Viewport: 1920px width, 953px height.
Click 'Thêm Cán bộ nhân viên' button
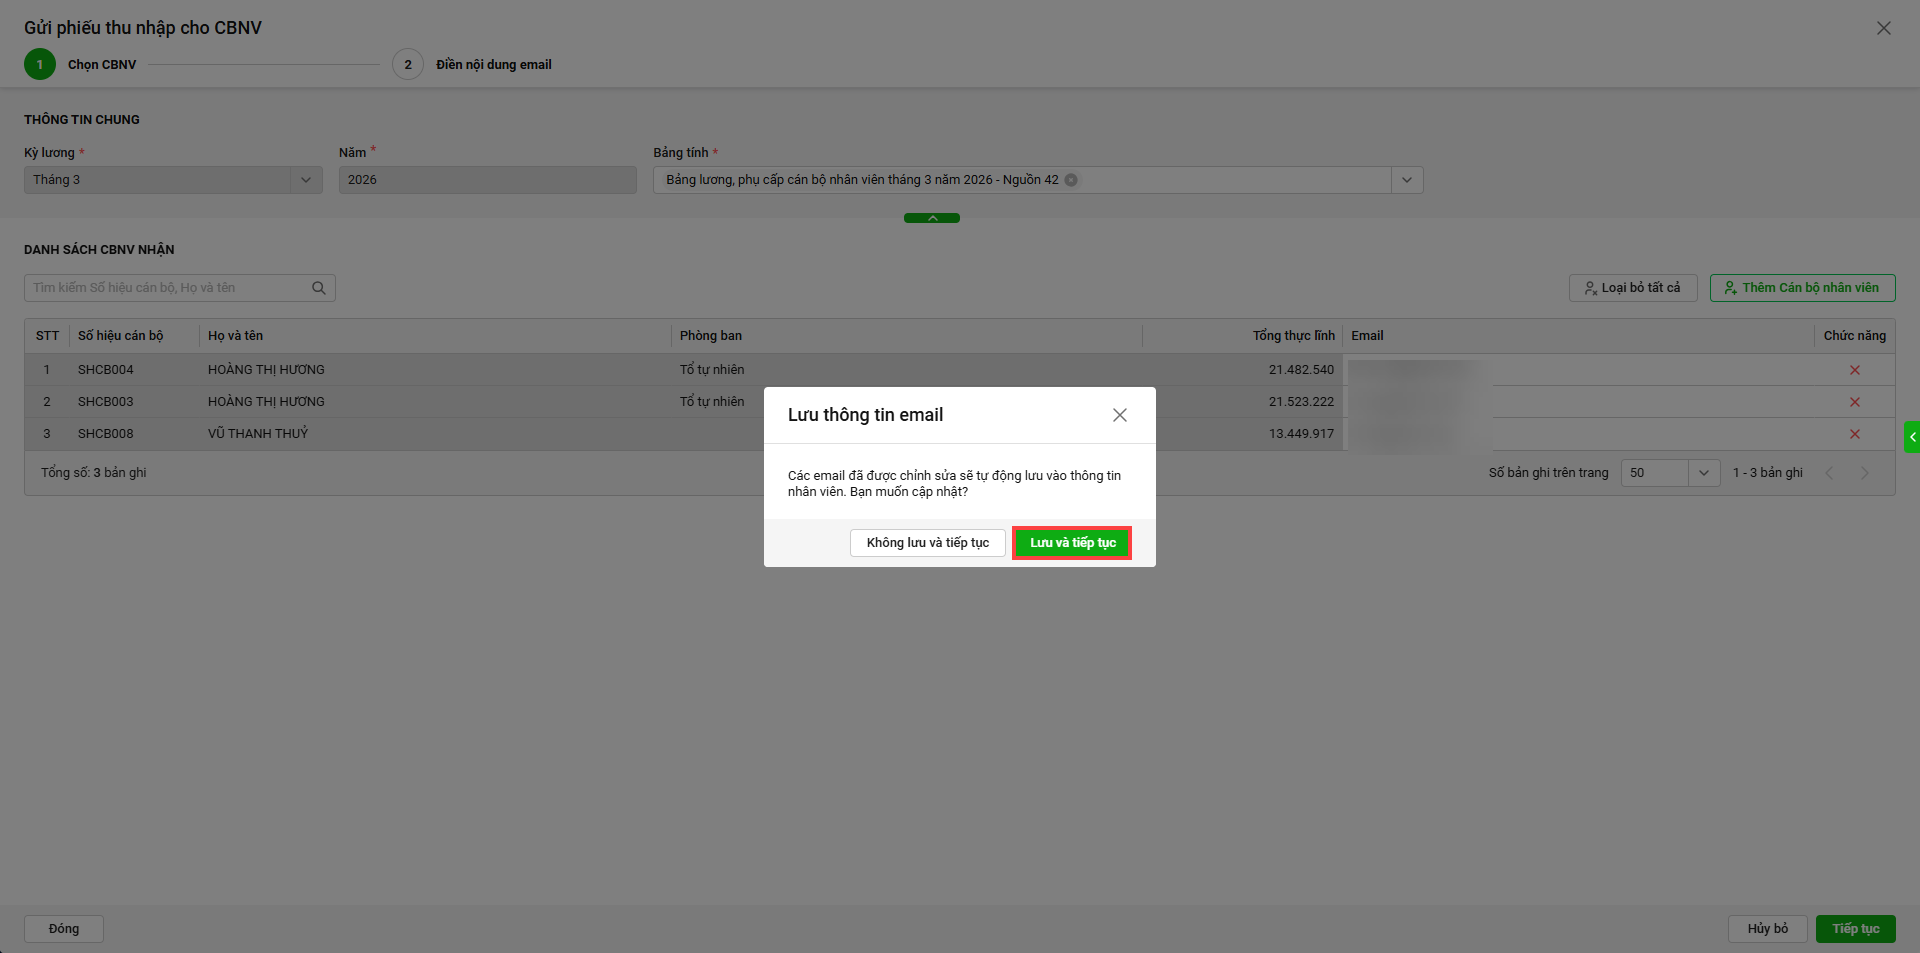pos(1802,288)
